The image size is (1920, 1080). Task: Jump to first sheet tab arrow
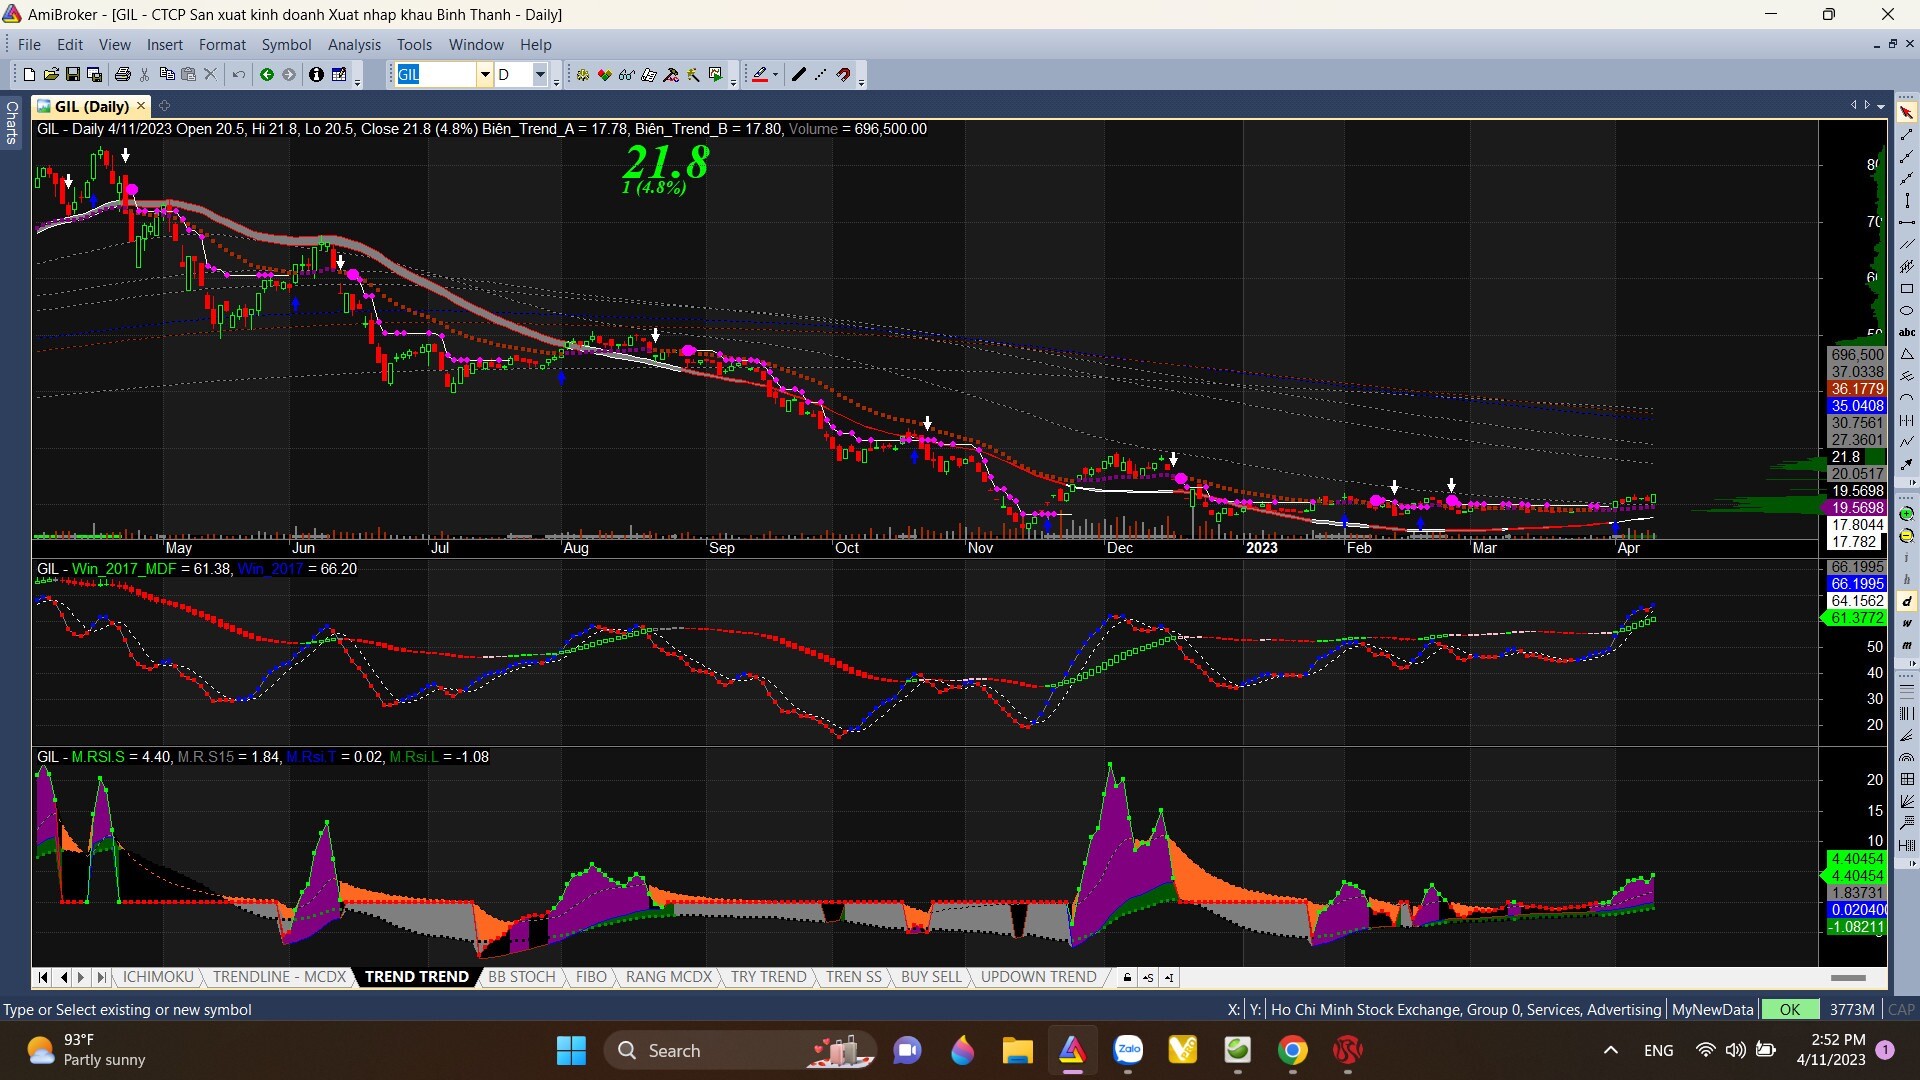(x=43, y=977)
